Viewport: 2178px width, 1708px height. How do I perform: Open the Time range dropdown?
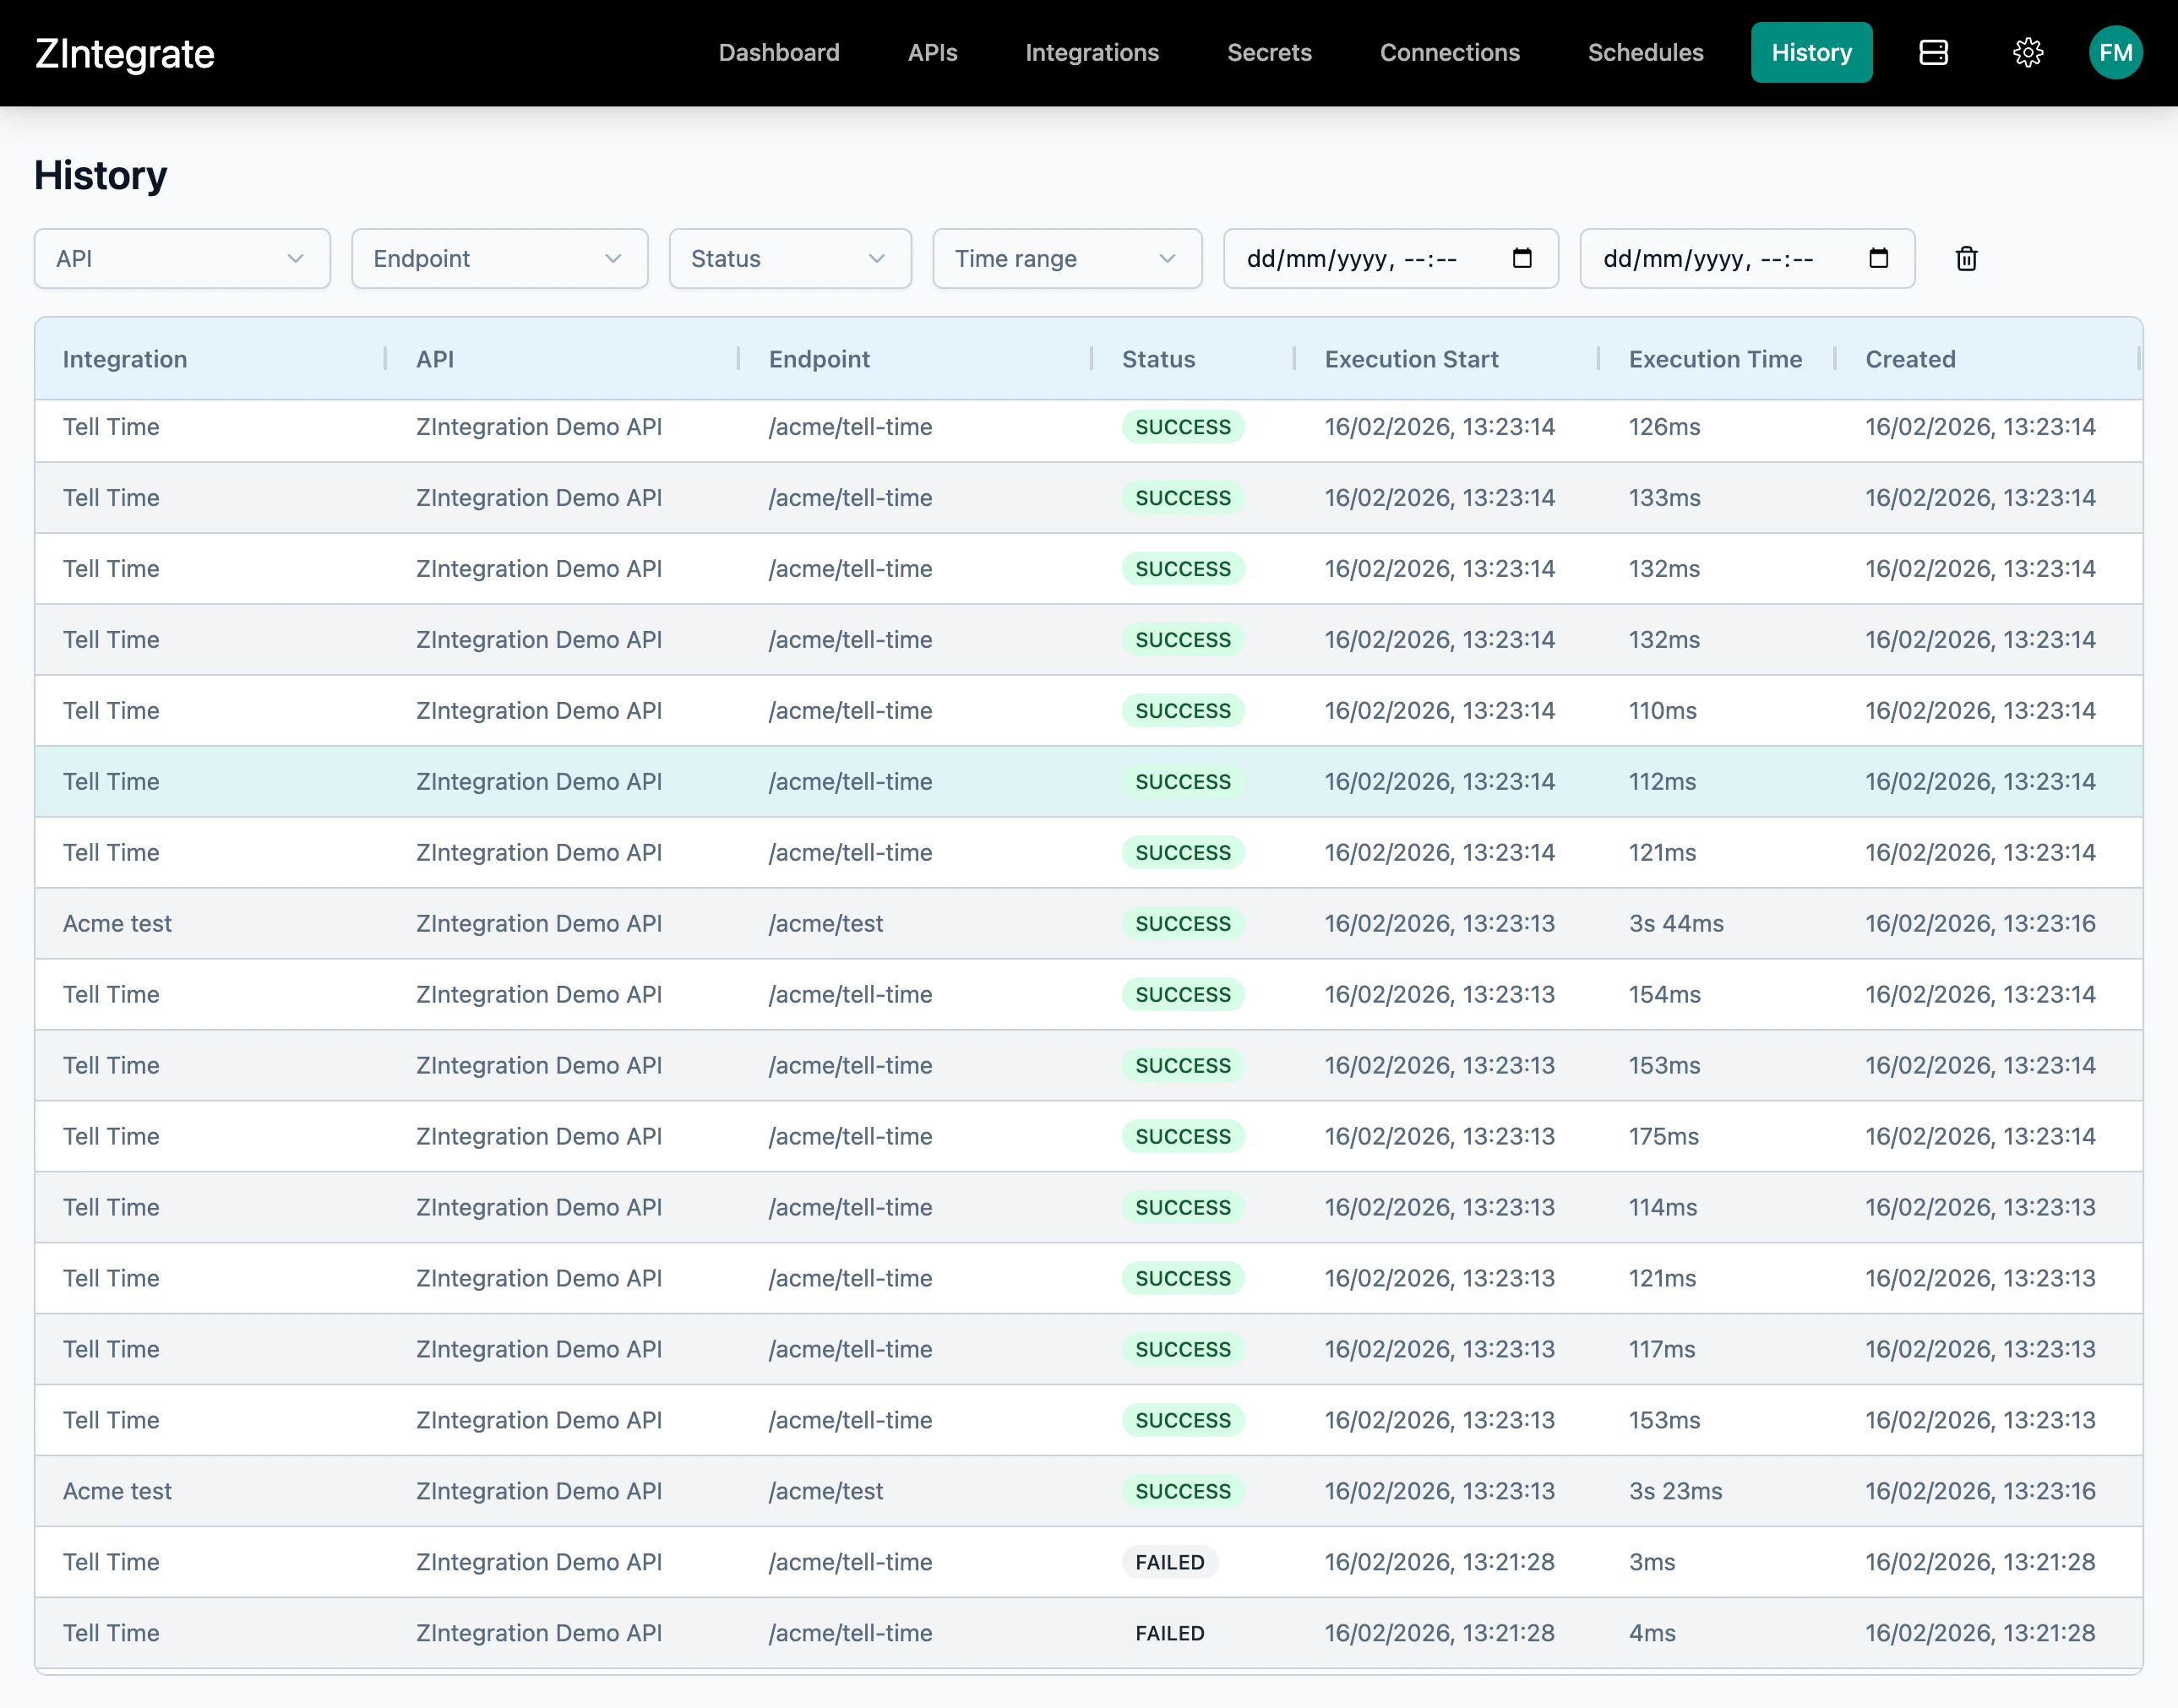[1066, 259]
